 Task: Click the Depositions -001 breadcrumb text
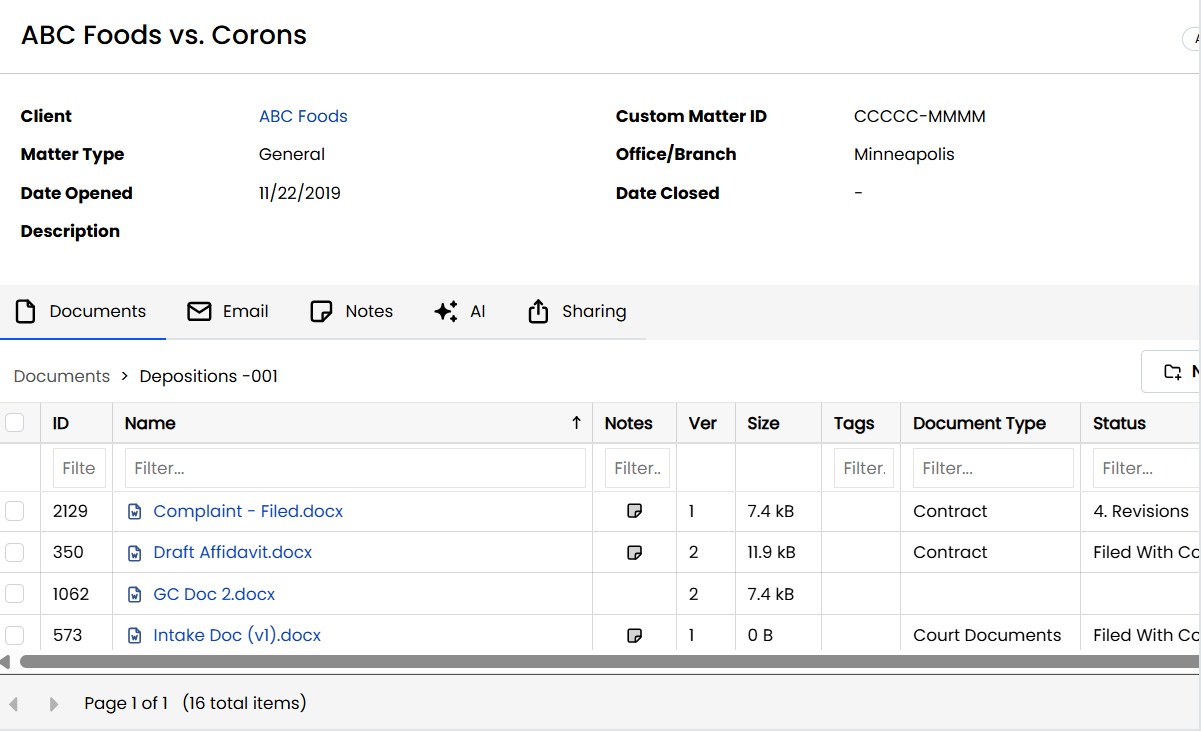[209, 376]
